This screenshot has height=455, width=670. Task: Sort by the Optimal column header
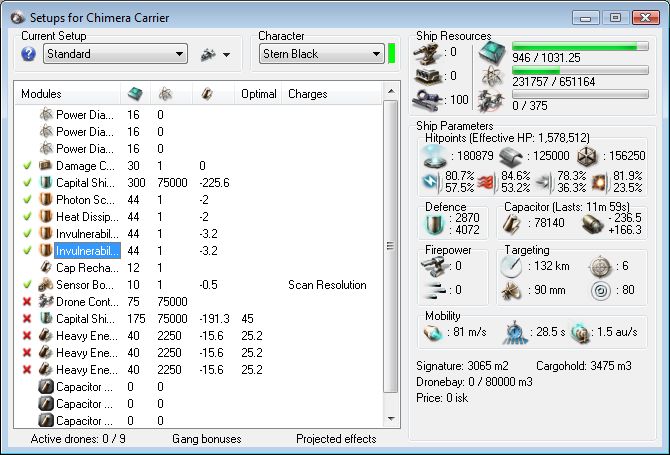pyautogui.click(x=259, y=94)
